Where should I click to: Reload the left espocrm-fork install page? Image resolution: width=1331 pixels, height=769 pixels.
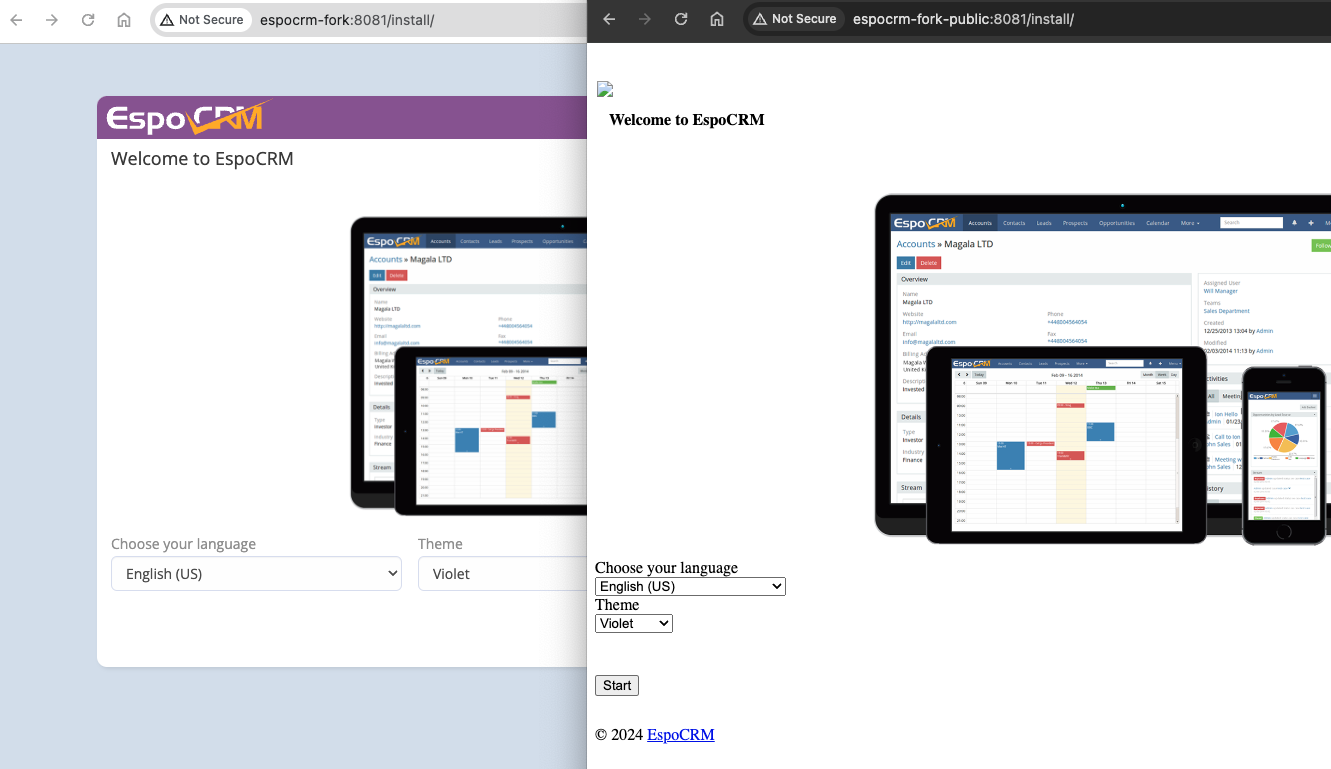(x=88, y=20)
